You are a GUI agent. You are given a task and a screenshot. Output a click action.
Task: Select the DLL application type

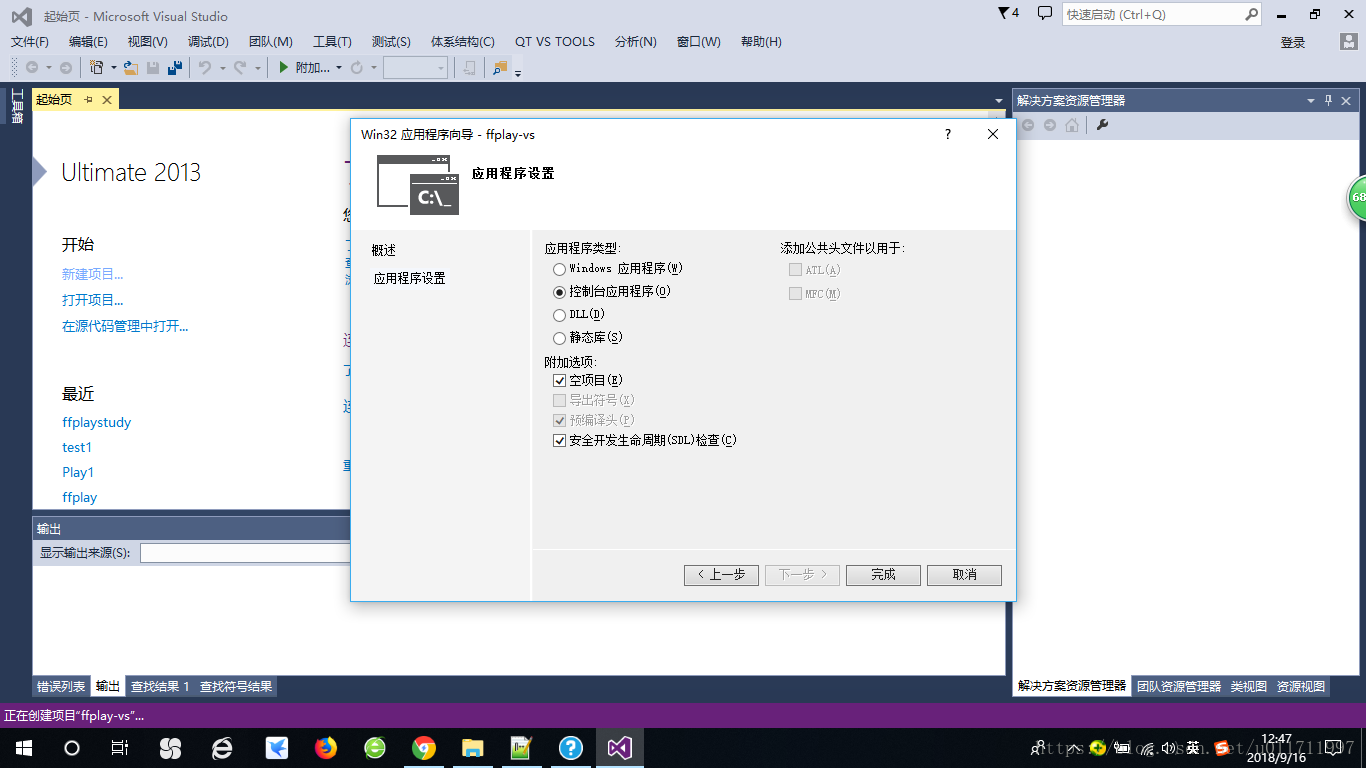point(559,315)
